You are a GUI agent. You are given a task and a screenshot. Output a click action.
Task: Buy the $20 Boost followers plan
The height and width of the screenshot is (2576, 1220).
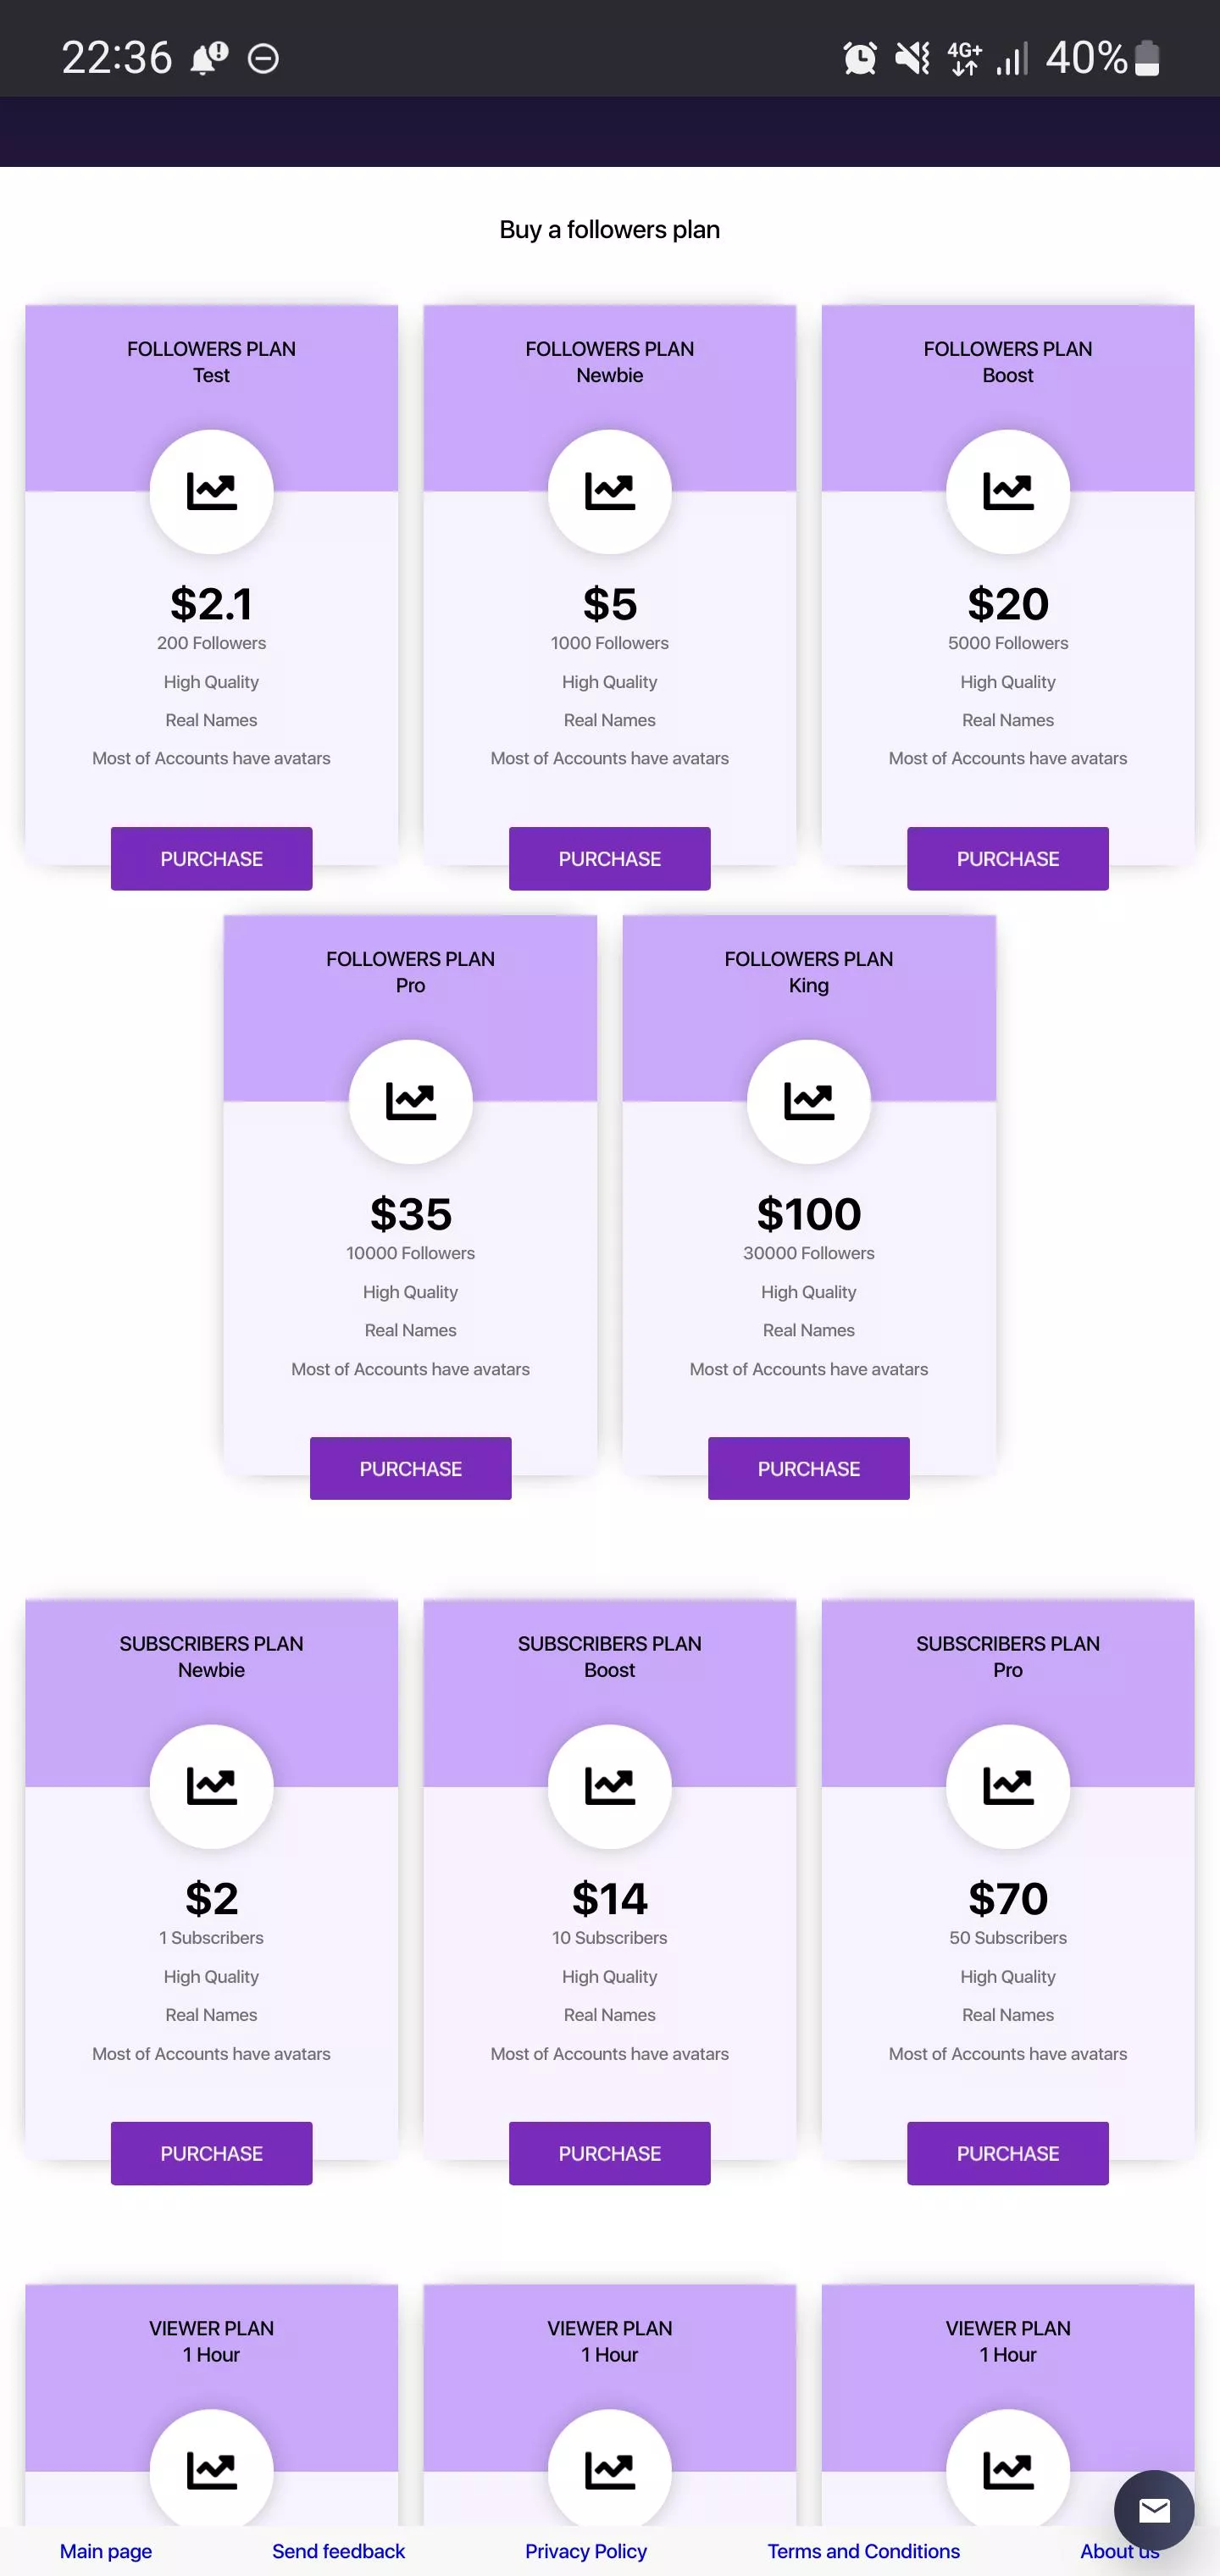tap(1007, 858)
